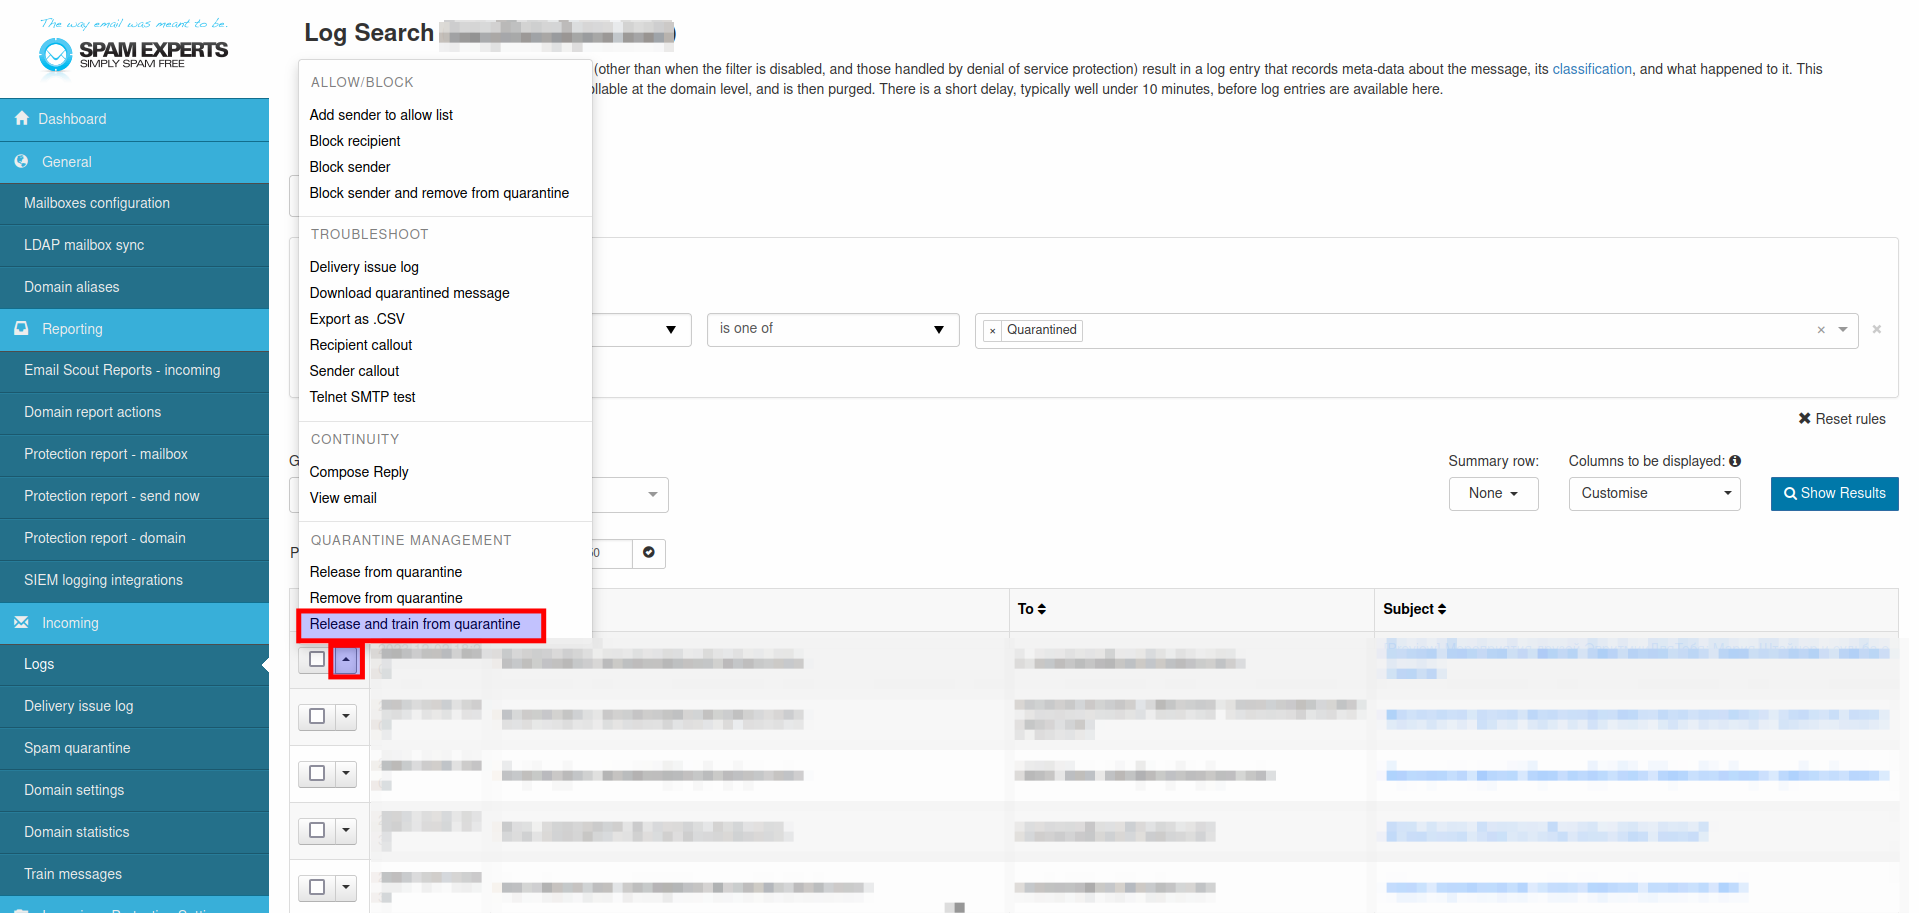
Task: Select Recipient callout option
Action: point(361,345)
